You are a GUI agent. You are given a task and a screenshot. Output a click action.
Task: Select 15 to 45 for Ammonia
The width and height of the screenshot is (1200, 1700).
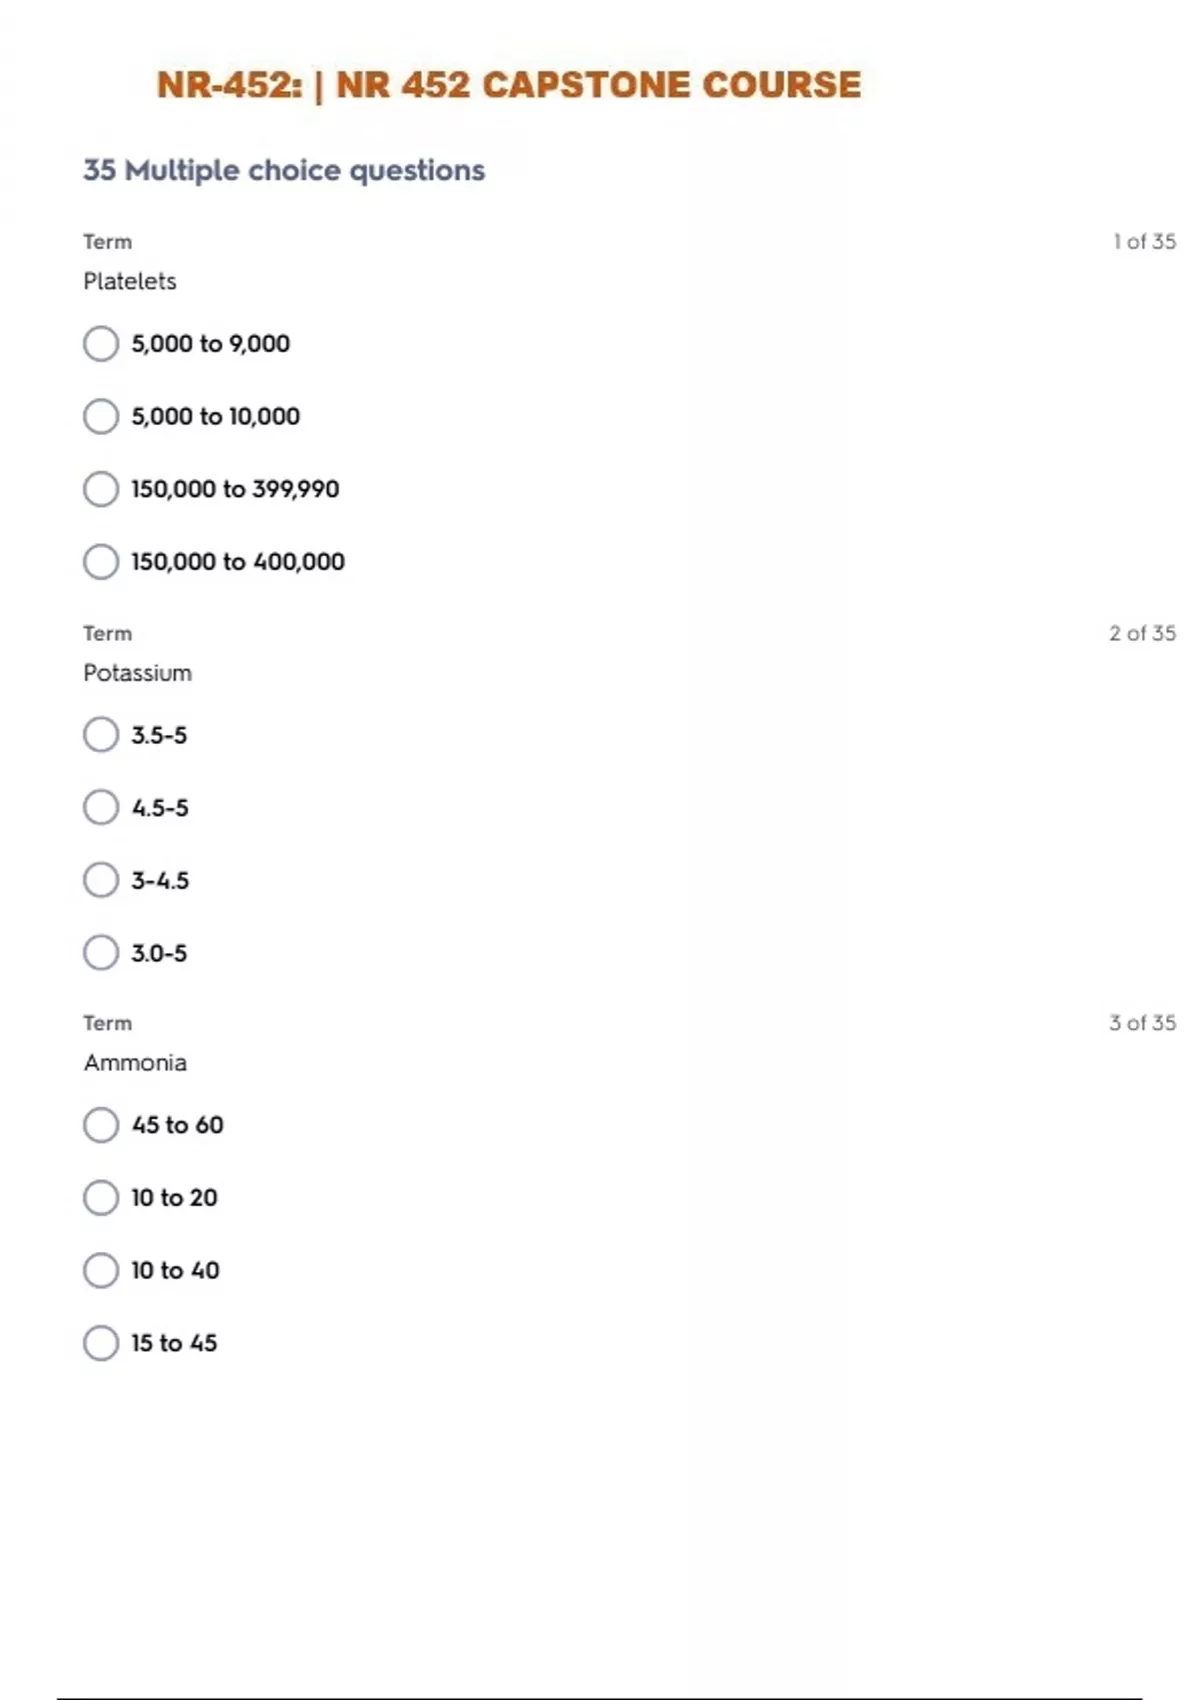click(101, 1343)
